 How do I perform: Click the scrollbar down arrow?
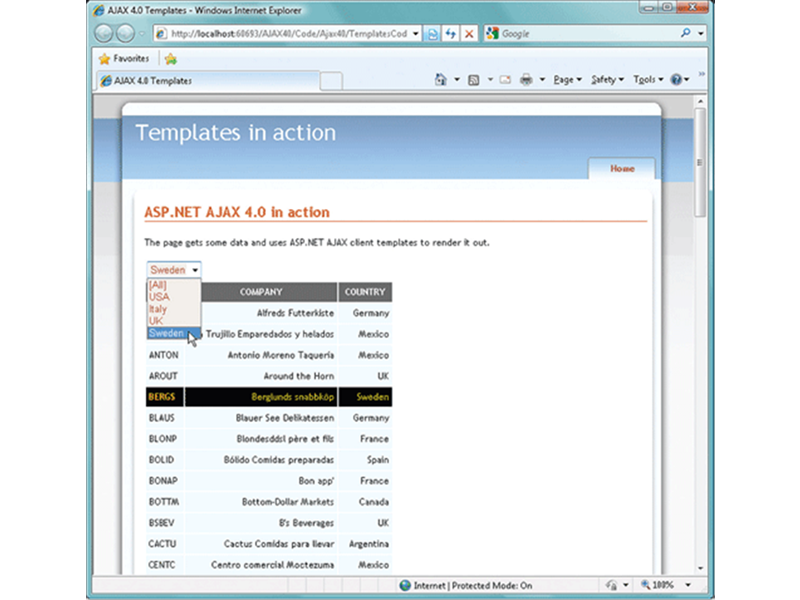coord(700,568)
